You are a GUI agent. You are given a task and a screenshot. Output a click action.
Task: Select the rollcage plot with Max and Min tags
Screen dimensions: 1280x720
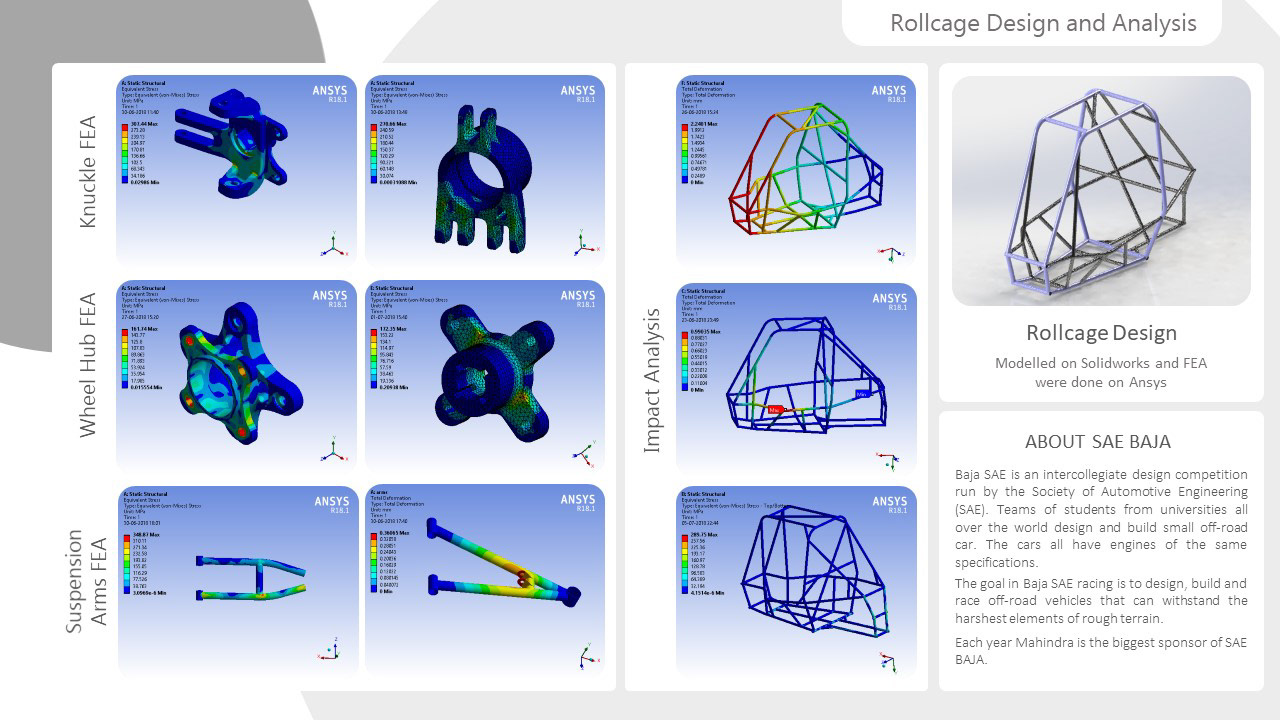click(x=796, y=378)
